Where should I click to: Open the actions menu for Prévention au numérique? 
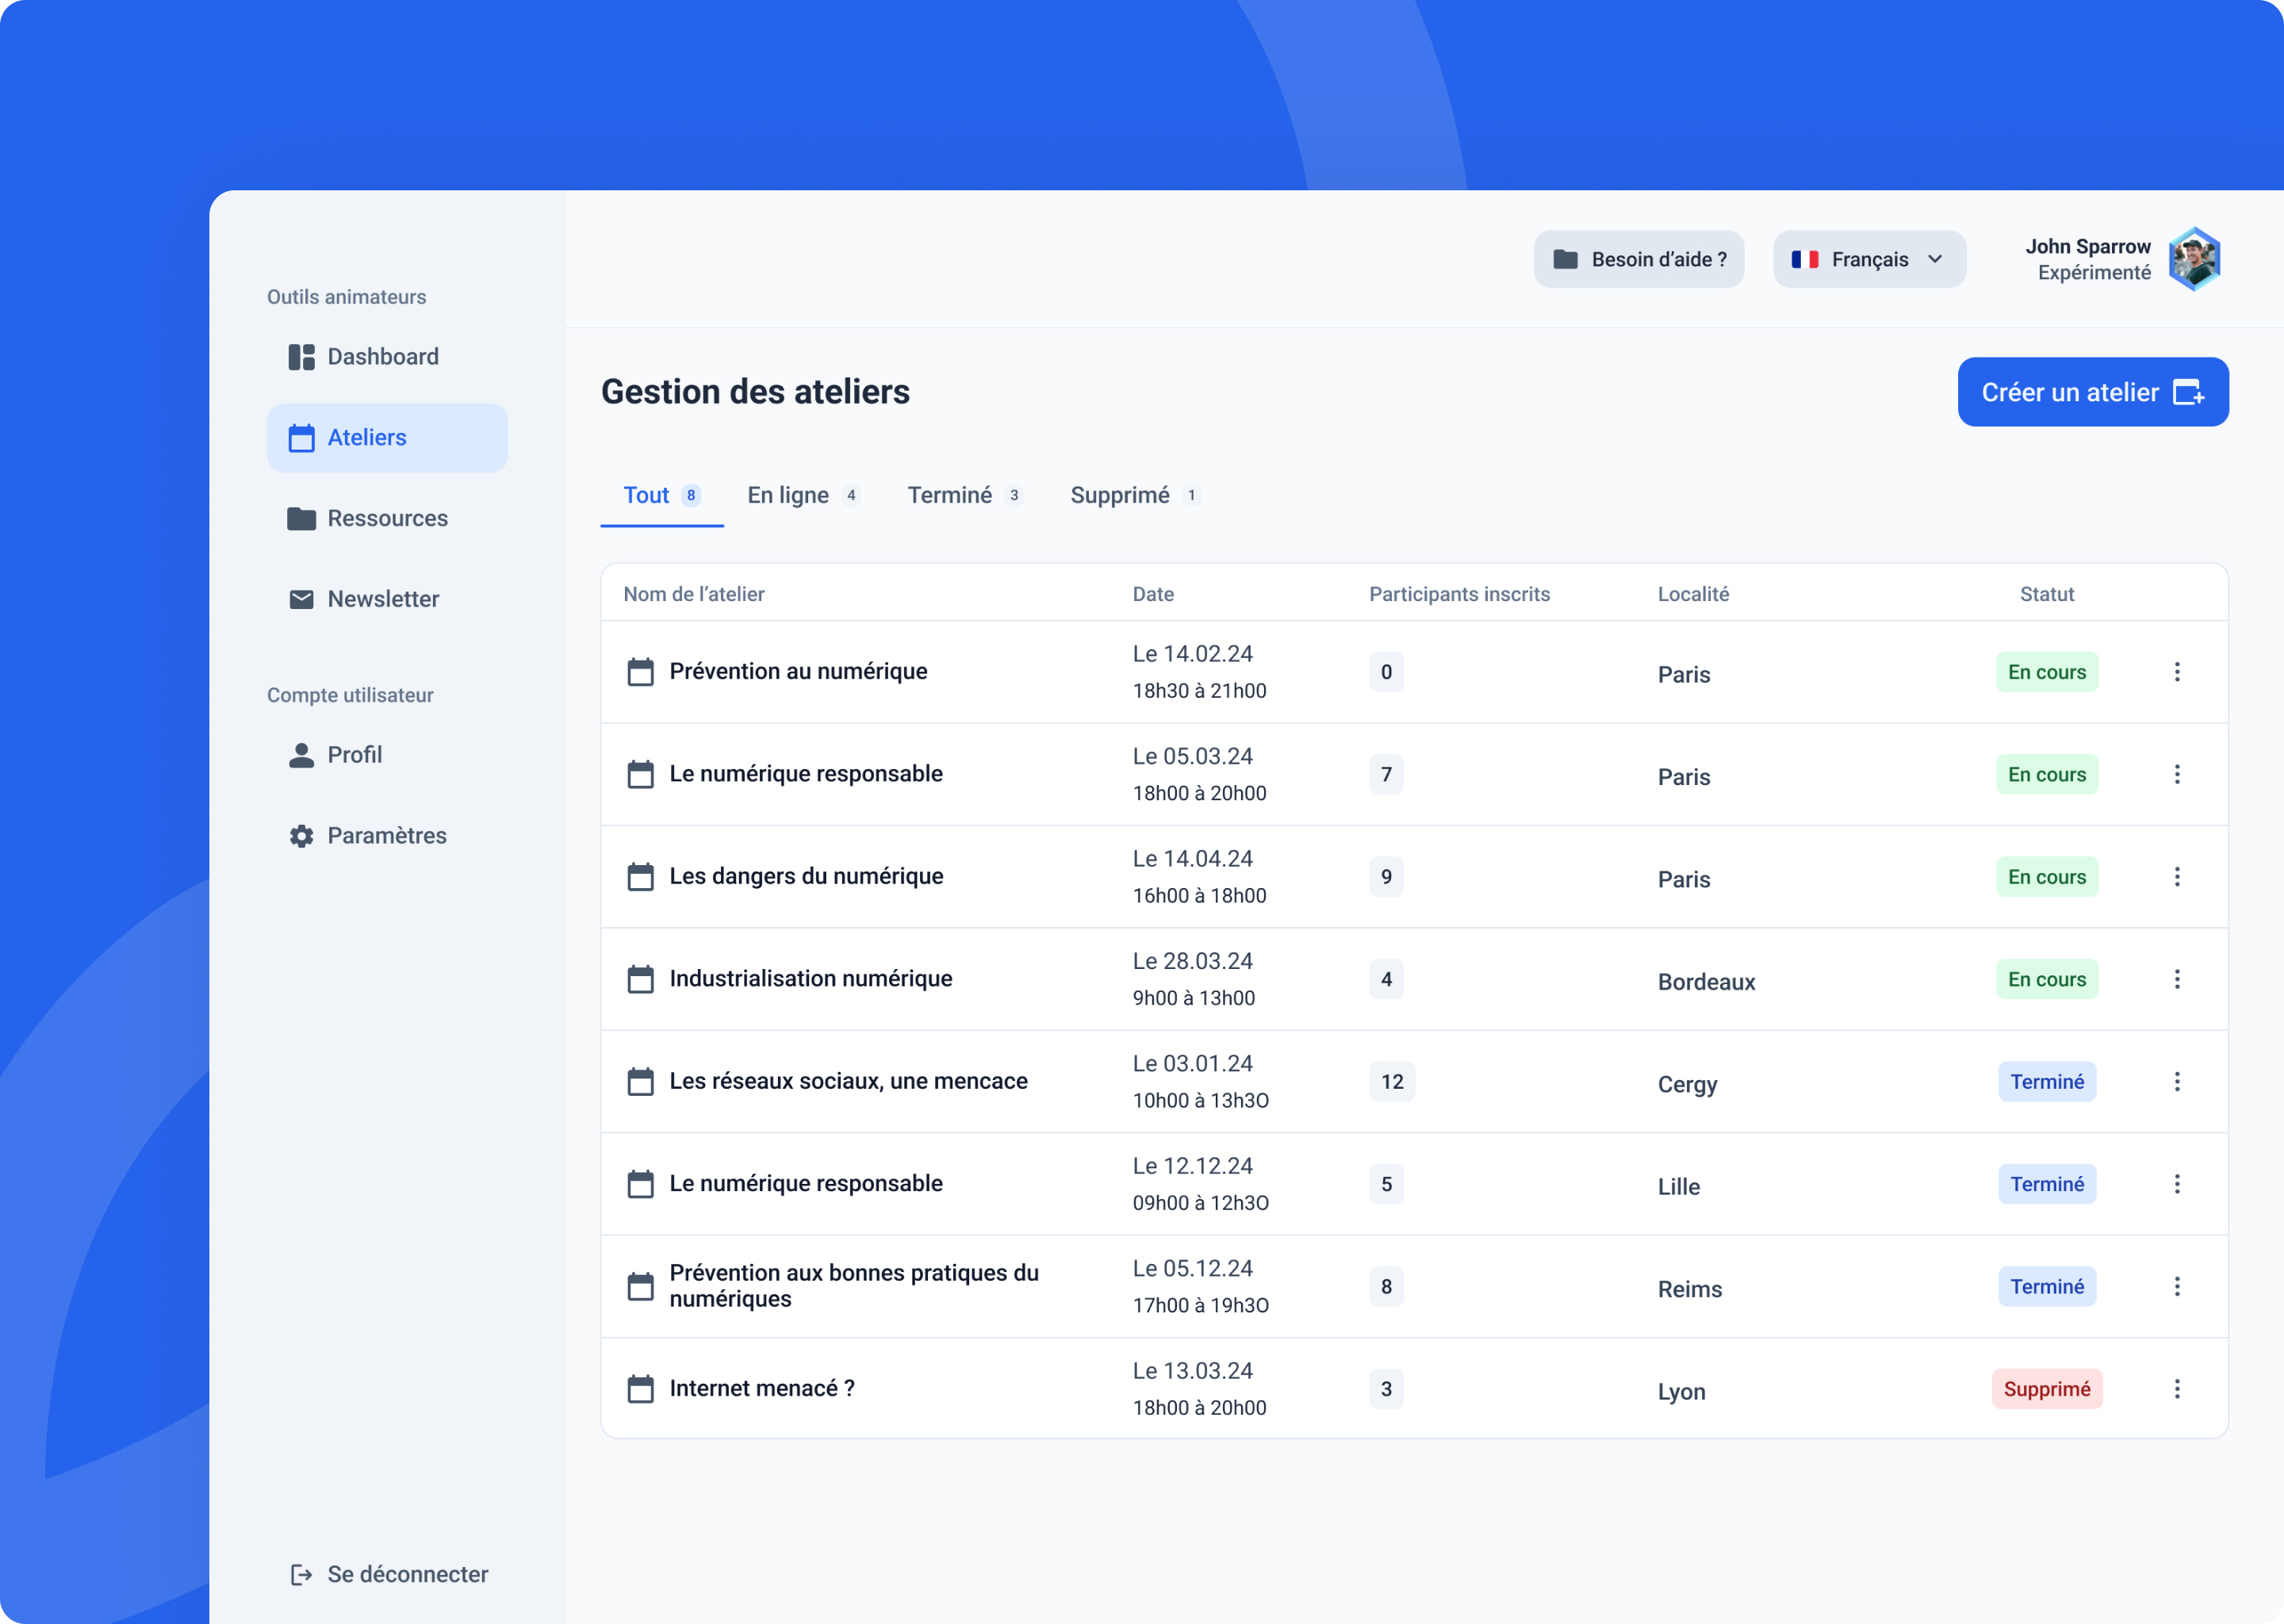point(2177,671)
